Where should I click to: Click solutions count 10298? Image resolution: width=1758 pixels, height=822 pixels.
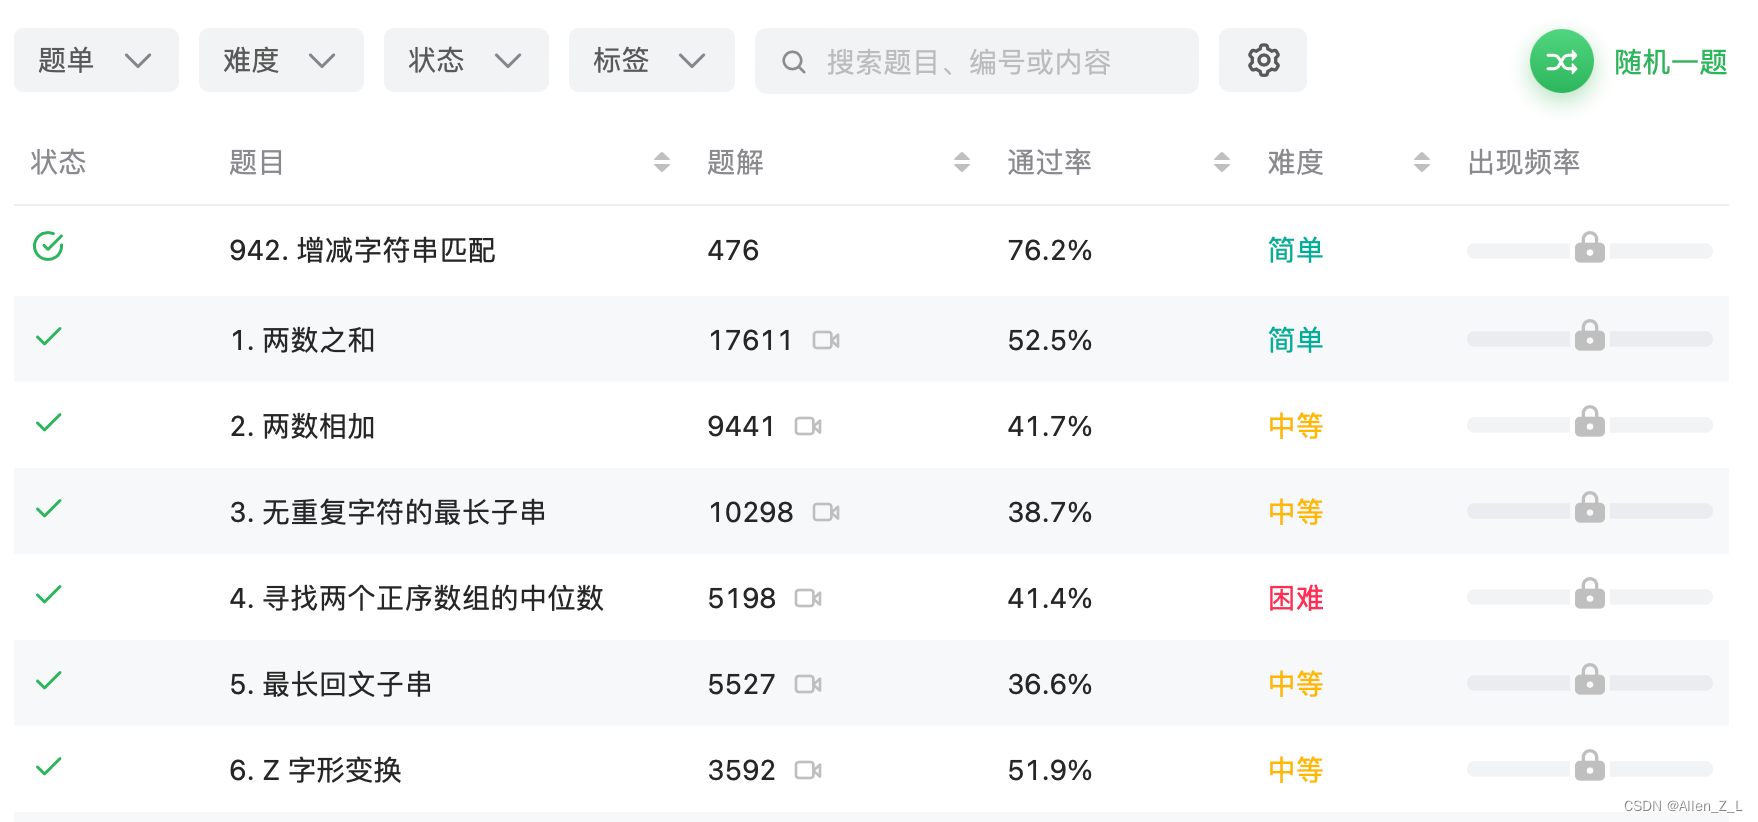(750, 513)
